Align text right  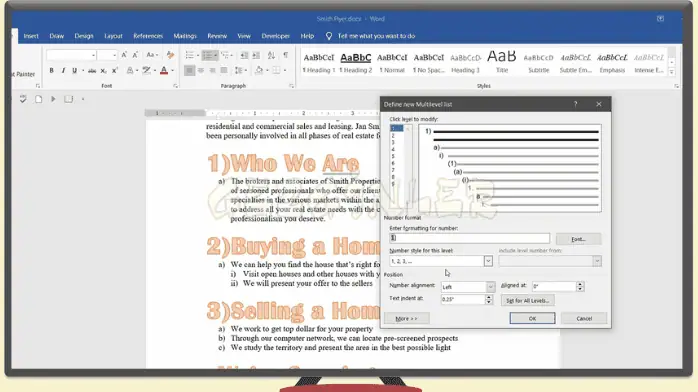[x=212, y=70]
